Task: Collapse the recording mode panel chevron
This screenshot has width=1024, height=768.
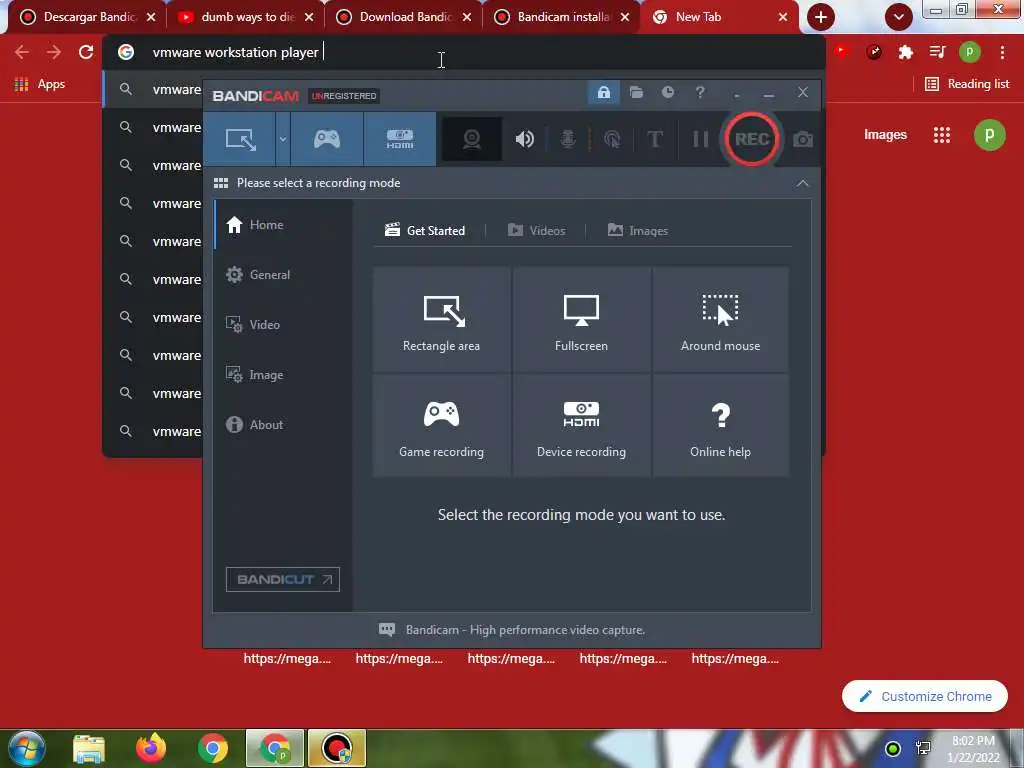Action: [803, 184]
